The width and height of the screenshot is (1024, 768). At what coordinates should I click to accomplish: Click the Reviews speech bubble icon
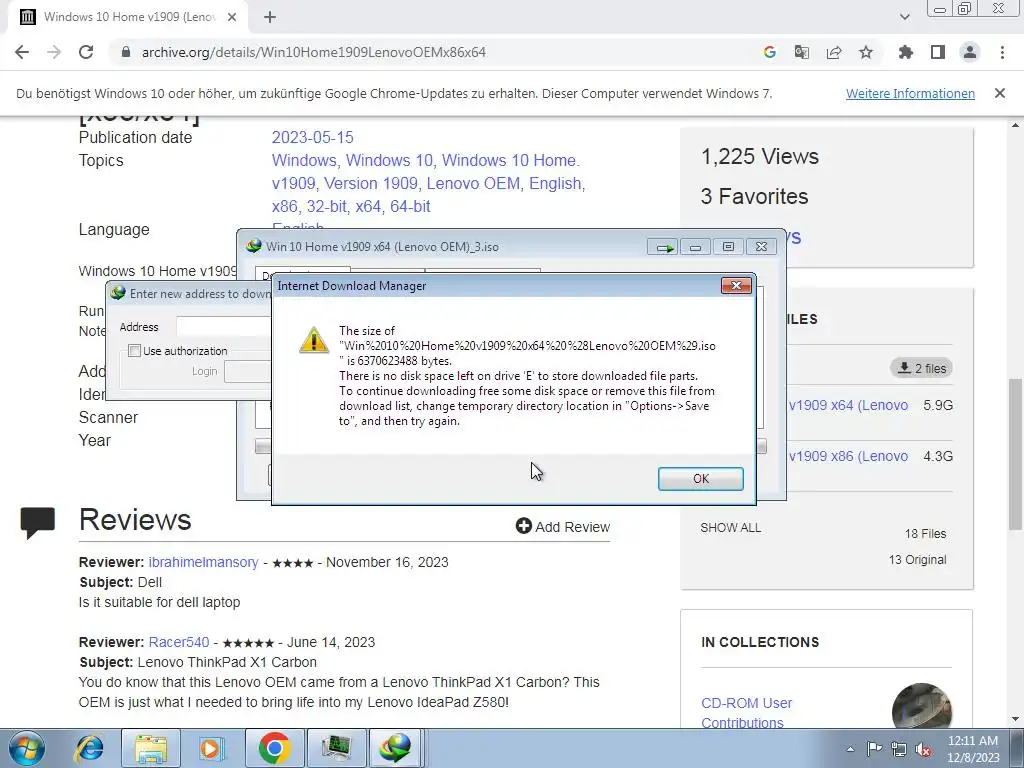click(37, 522)
